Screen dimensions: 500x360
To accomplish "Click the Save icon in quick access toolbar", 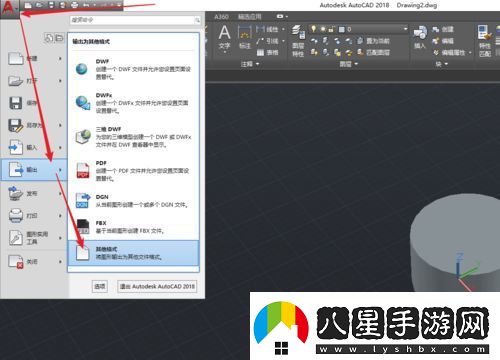I will click(51, 5).
